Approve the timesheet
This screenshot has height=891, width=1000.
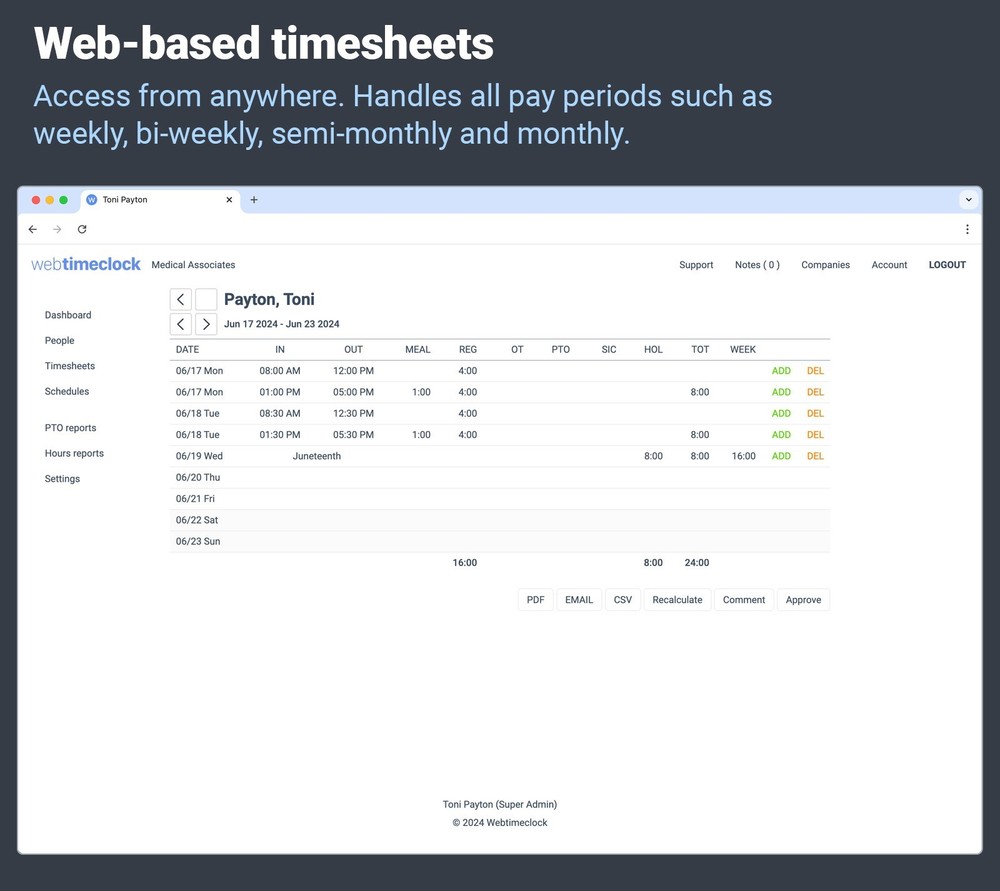[803, 600]
